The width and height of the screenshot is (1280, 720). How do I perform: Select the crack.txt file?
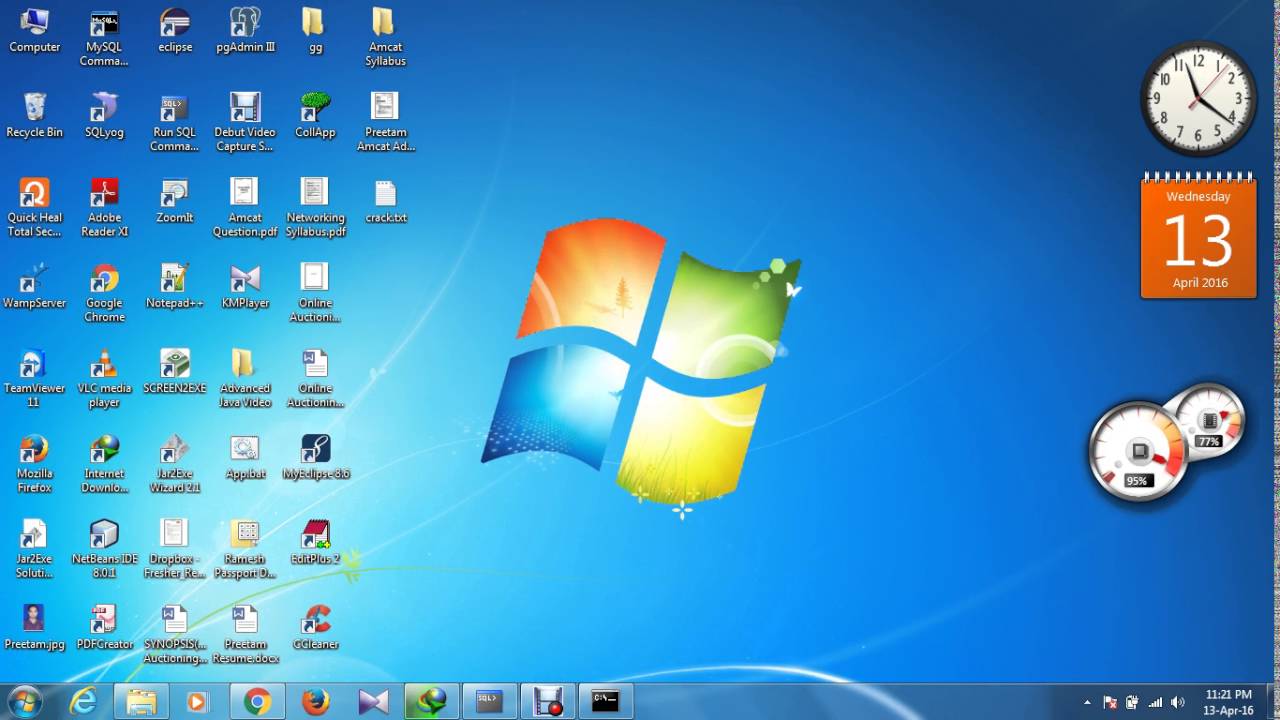(385, 201)
